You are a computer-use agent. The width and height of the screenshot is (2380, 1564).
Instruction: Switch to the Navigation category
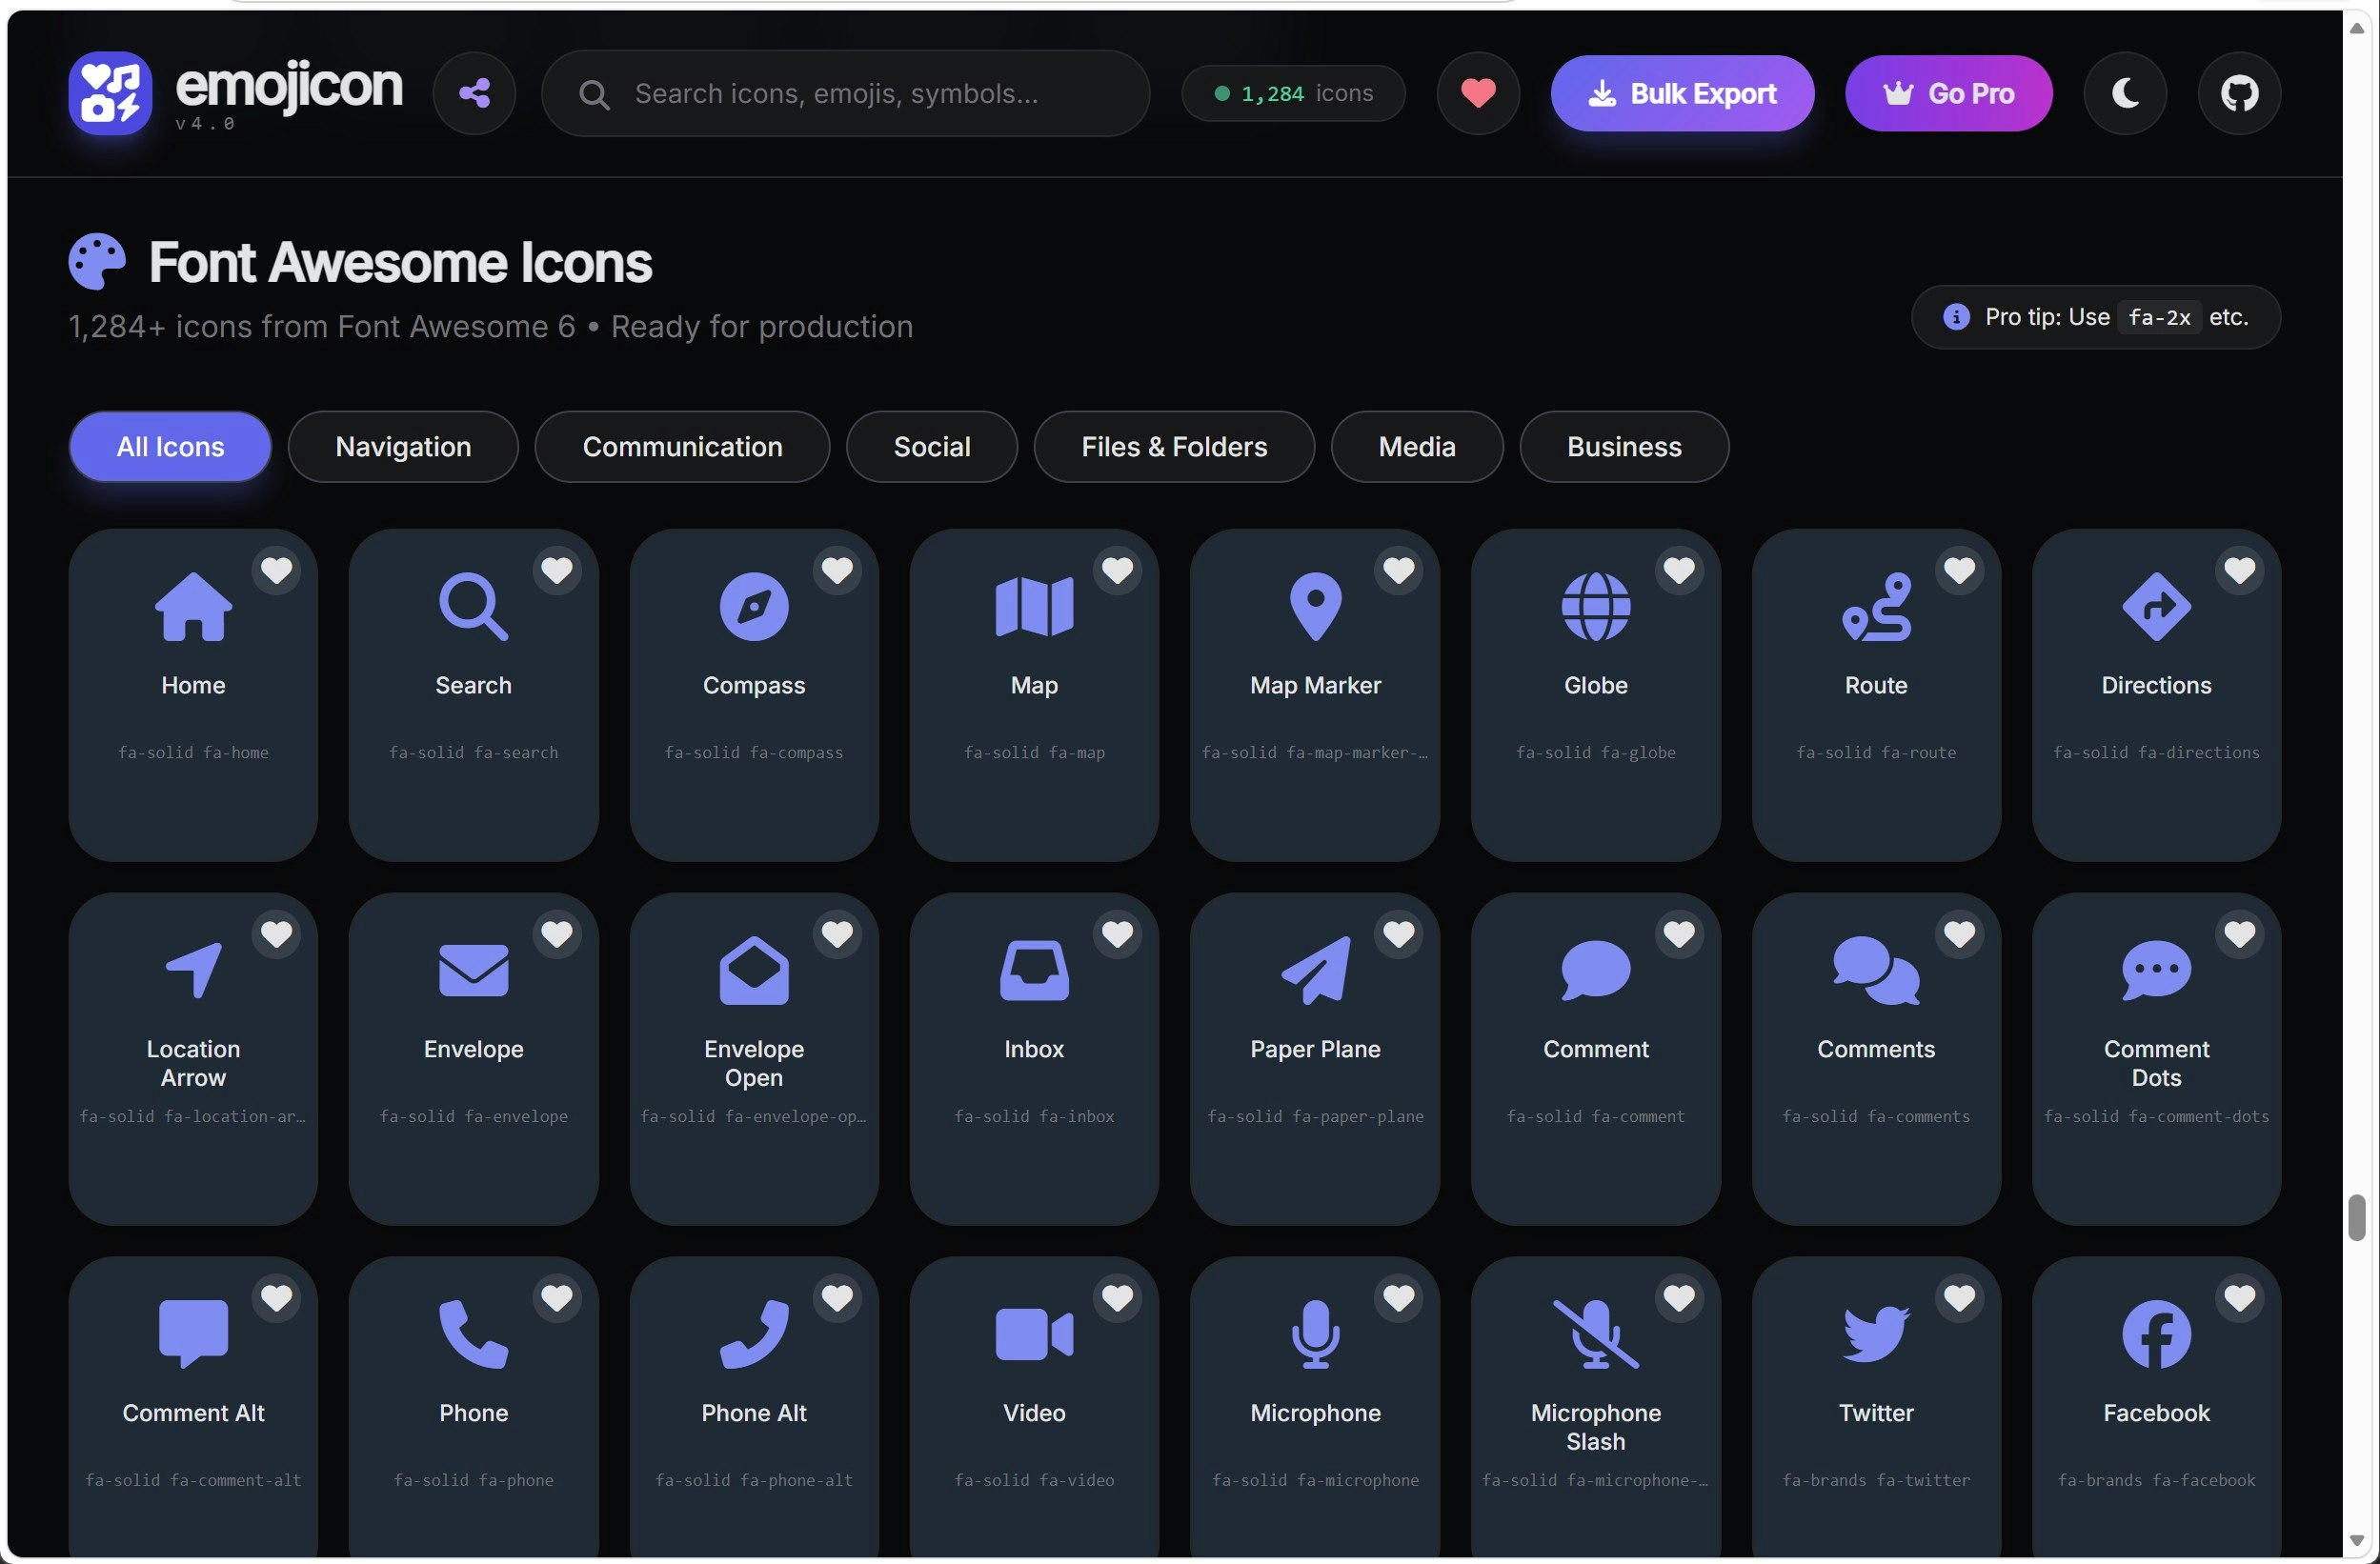click(x=403, y=447)
